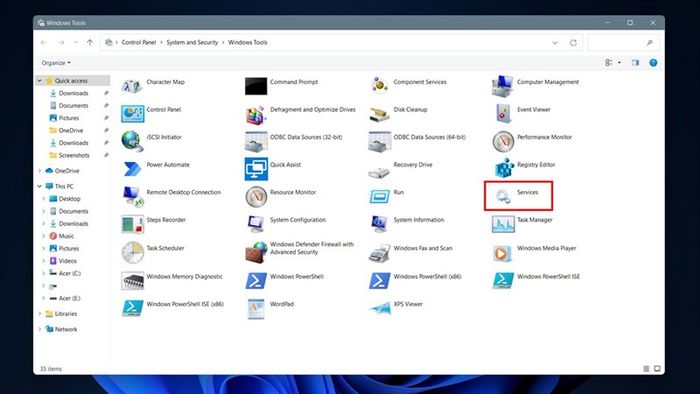
Task: Open Event Viewer icon
Action: click(503, 113)
